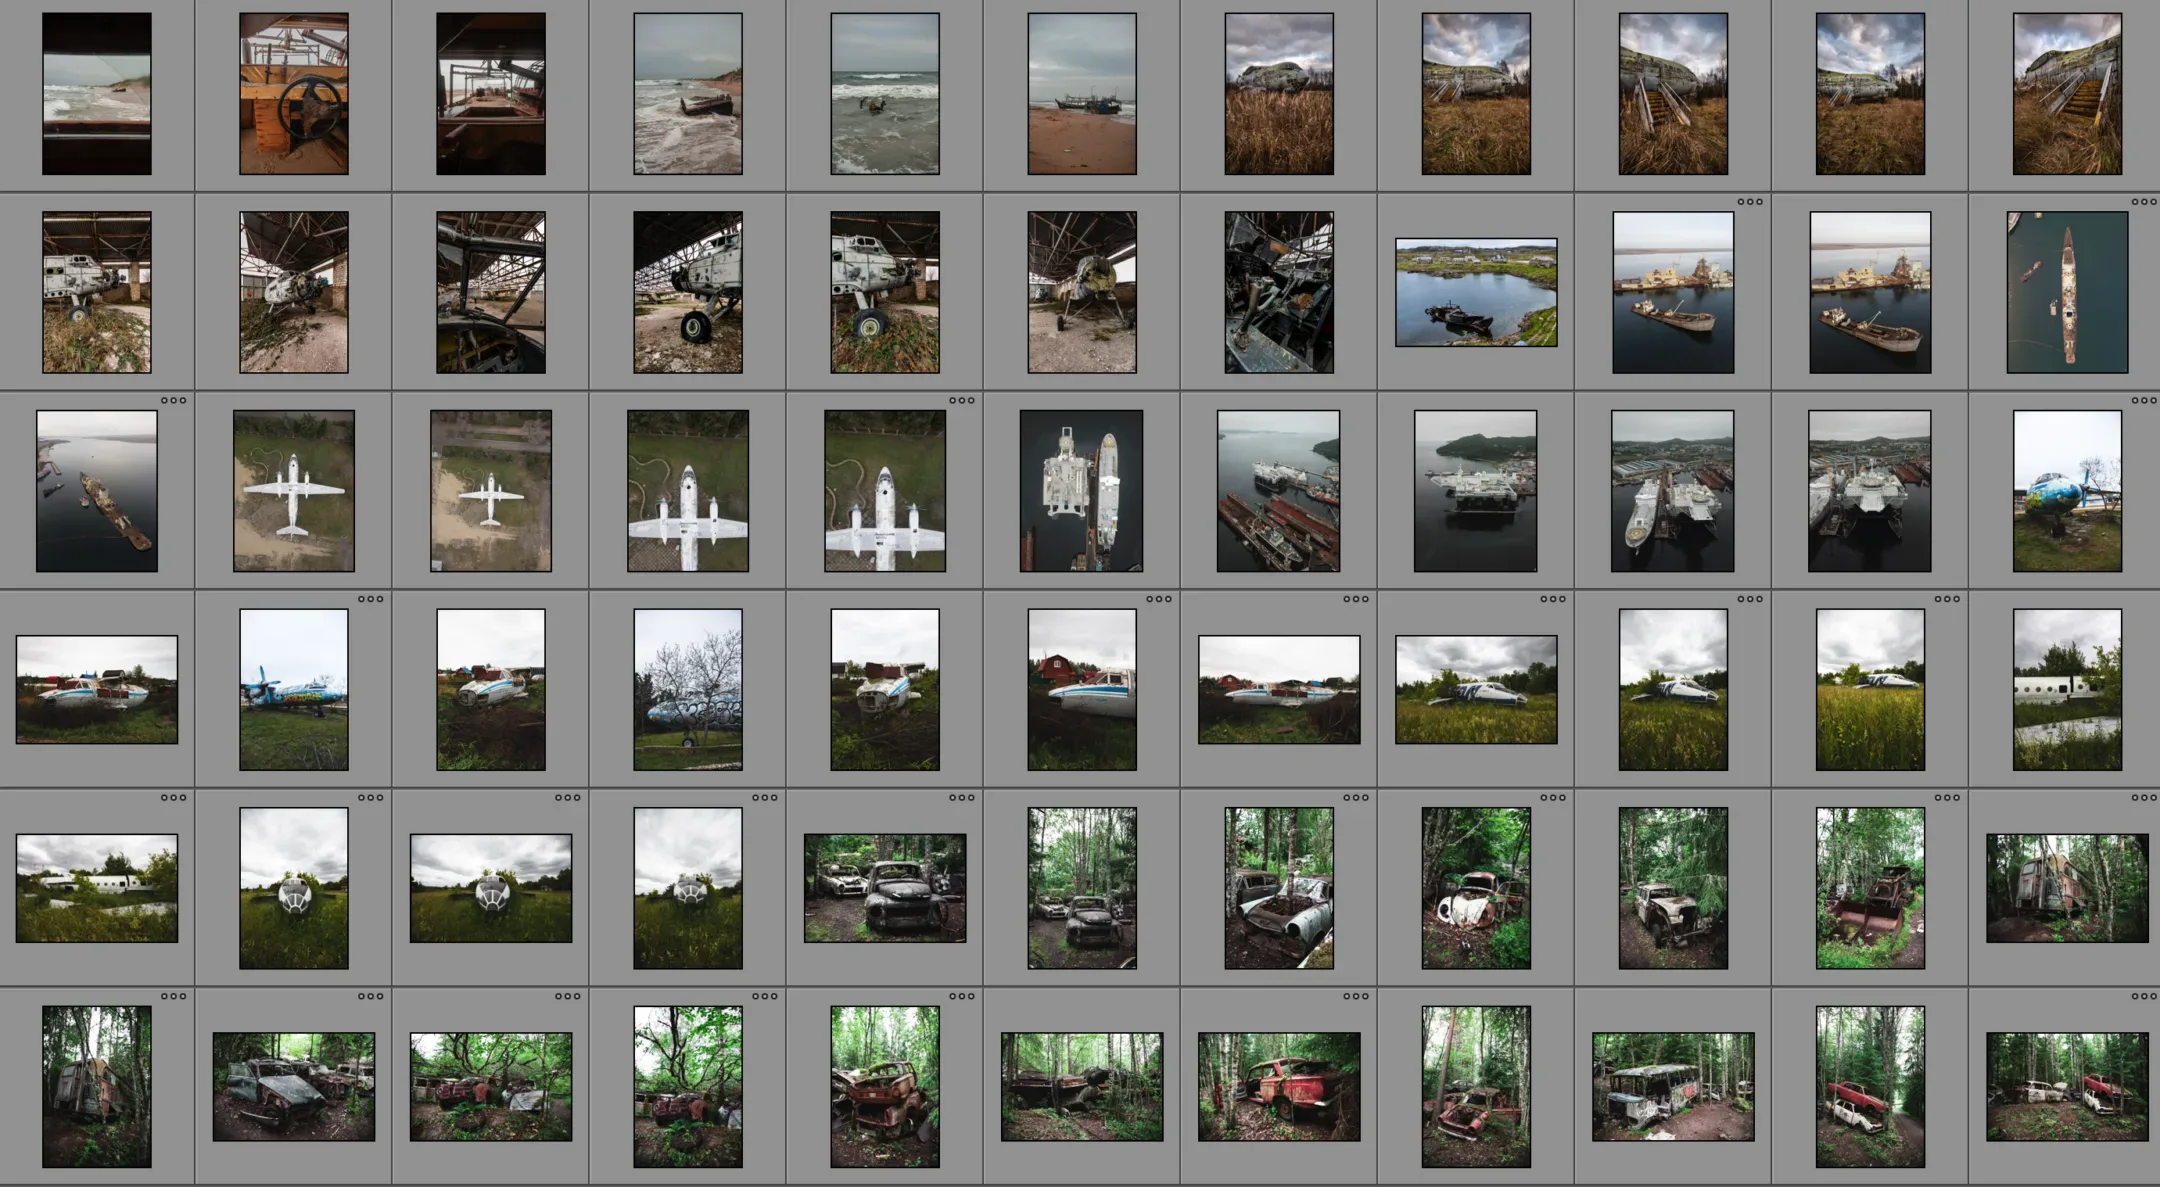Select the wrecked cockpit interior photo
The height and width of the screenshot is (1187, 2160).
1279,292
